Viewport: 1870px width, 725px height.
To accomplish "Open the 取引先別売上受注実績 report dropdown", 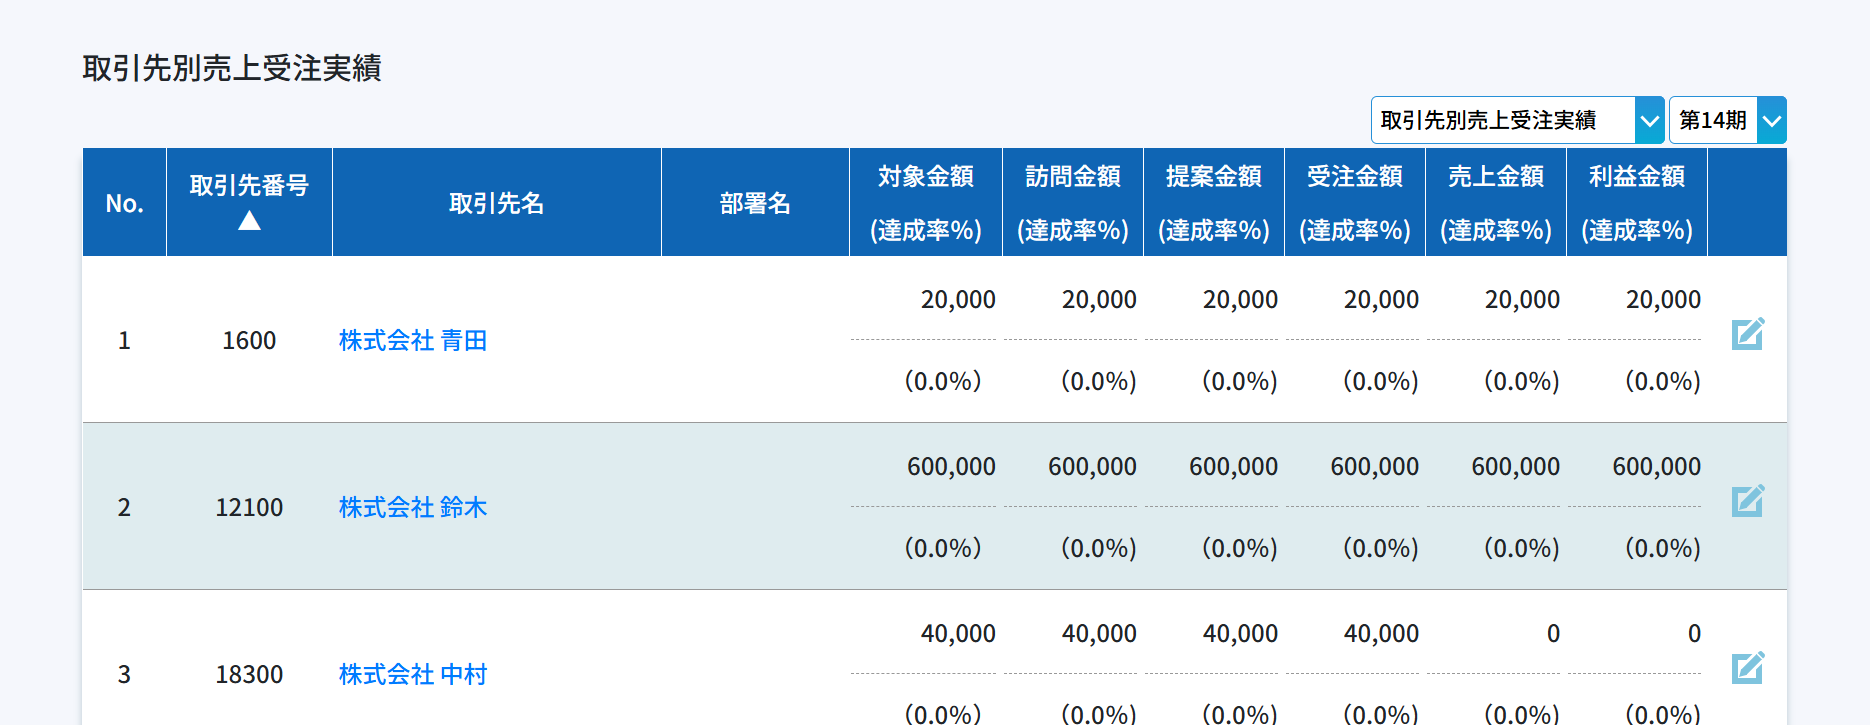I will tap(1516, 120).
